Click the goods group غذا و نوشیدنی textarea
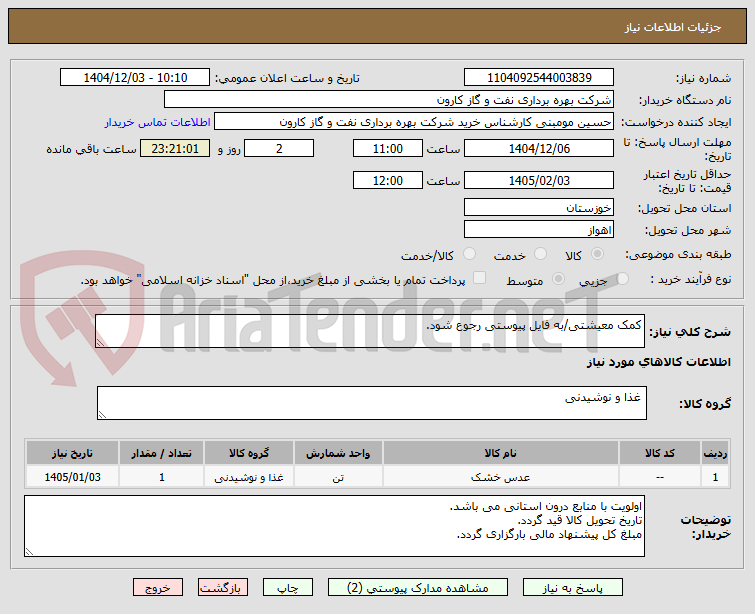The width and height of the screenshot is (755, 614). (372, 403)
